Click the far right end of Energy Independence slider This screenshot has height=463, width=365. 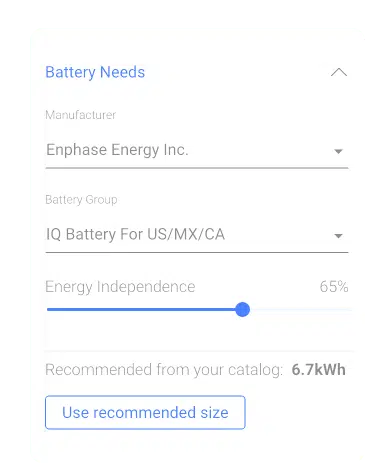pos(349,310)
